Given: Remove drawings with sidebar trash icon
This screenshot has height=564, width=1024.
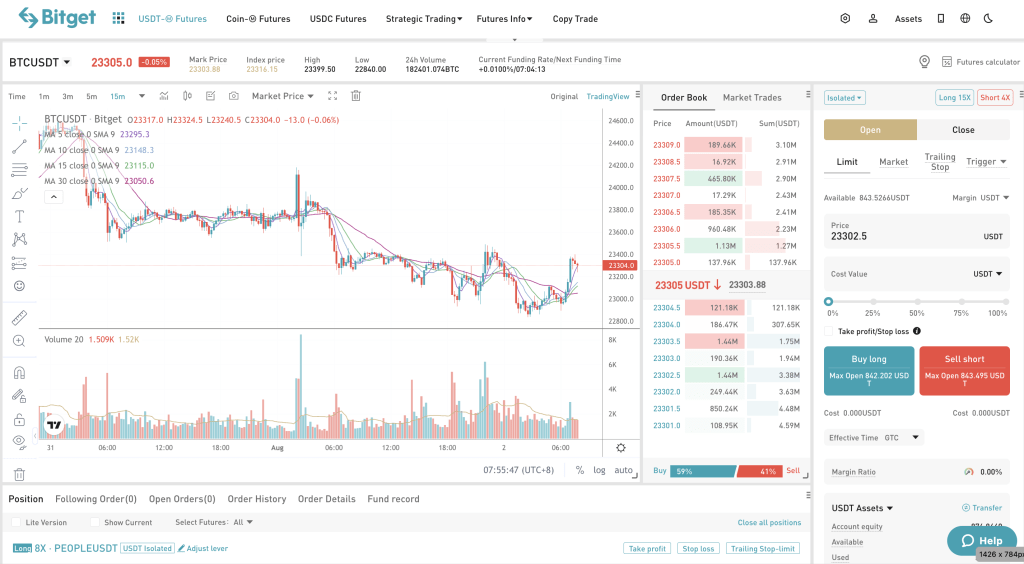Looking at the screenshot, I should (x=20, y=475).
